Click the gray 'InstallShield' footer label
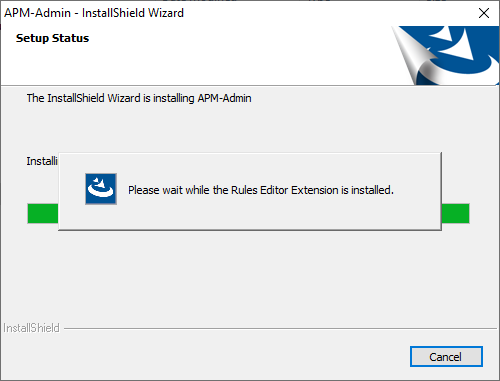Viewport: 500px width, 381px height. pyautogui.click(x=31, y=328)
